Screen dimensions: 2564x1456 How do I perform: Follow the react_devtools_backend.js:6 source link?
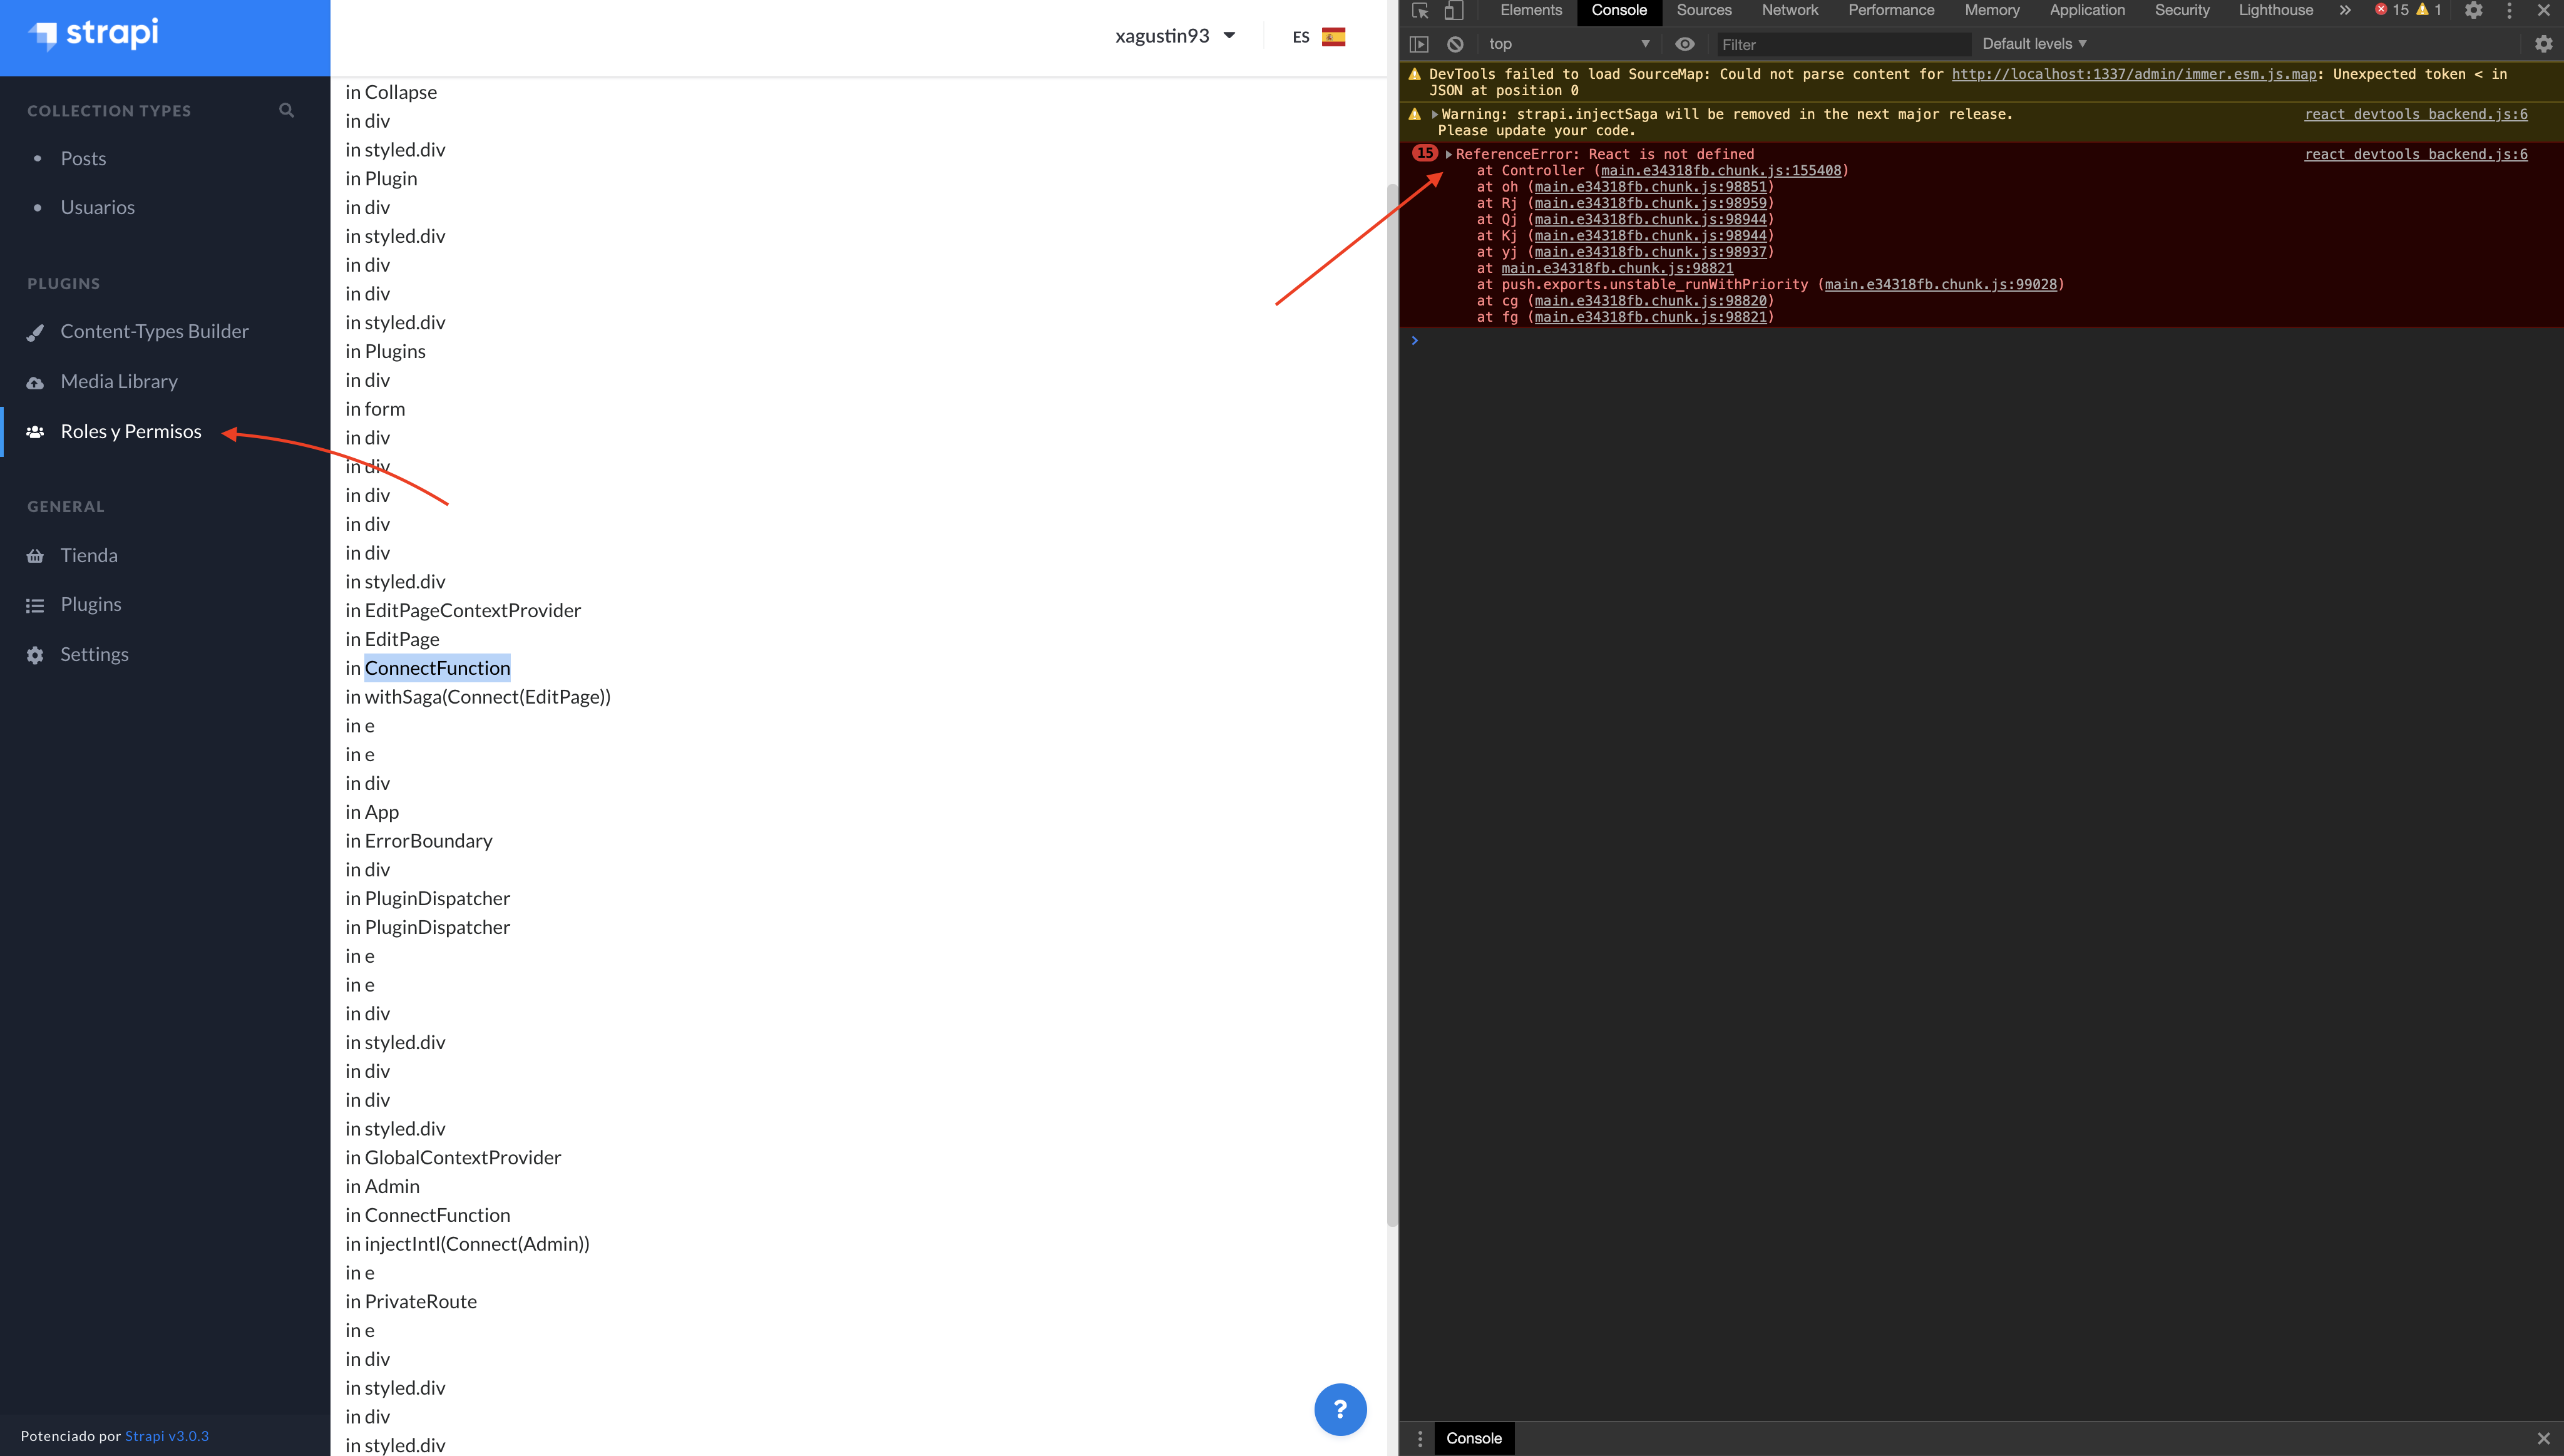click(2415, 154)
